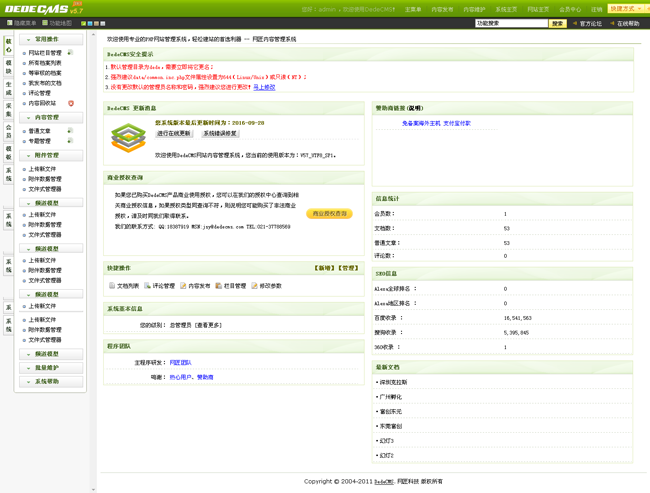This screenshot has height=493, width=650.
Task: Click the 栏目管理 quick action icon
Action: point(218,286)
